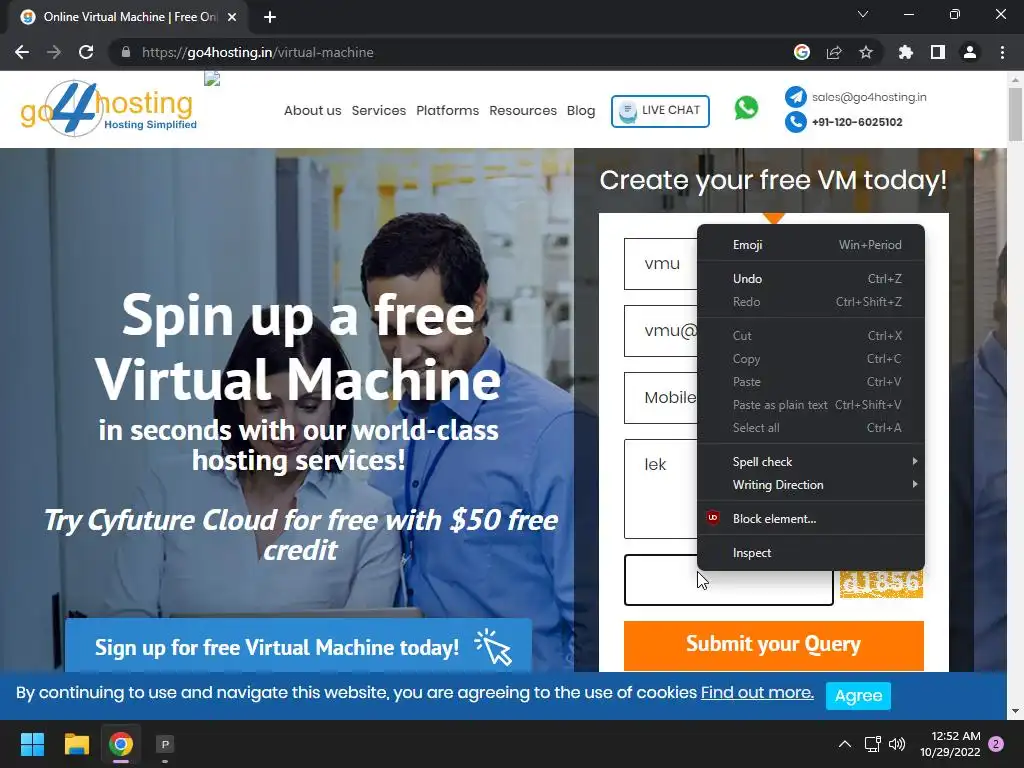
Task: Click the uBlock Origin icon in context menu
Action: (x=712, y=518)
